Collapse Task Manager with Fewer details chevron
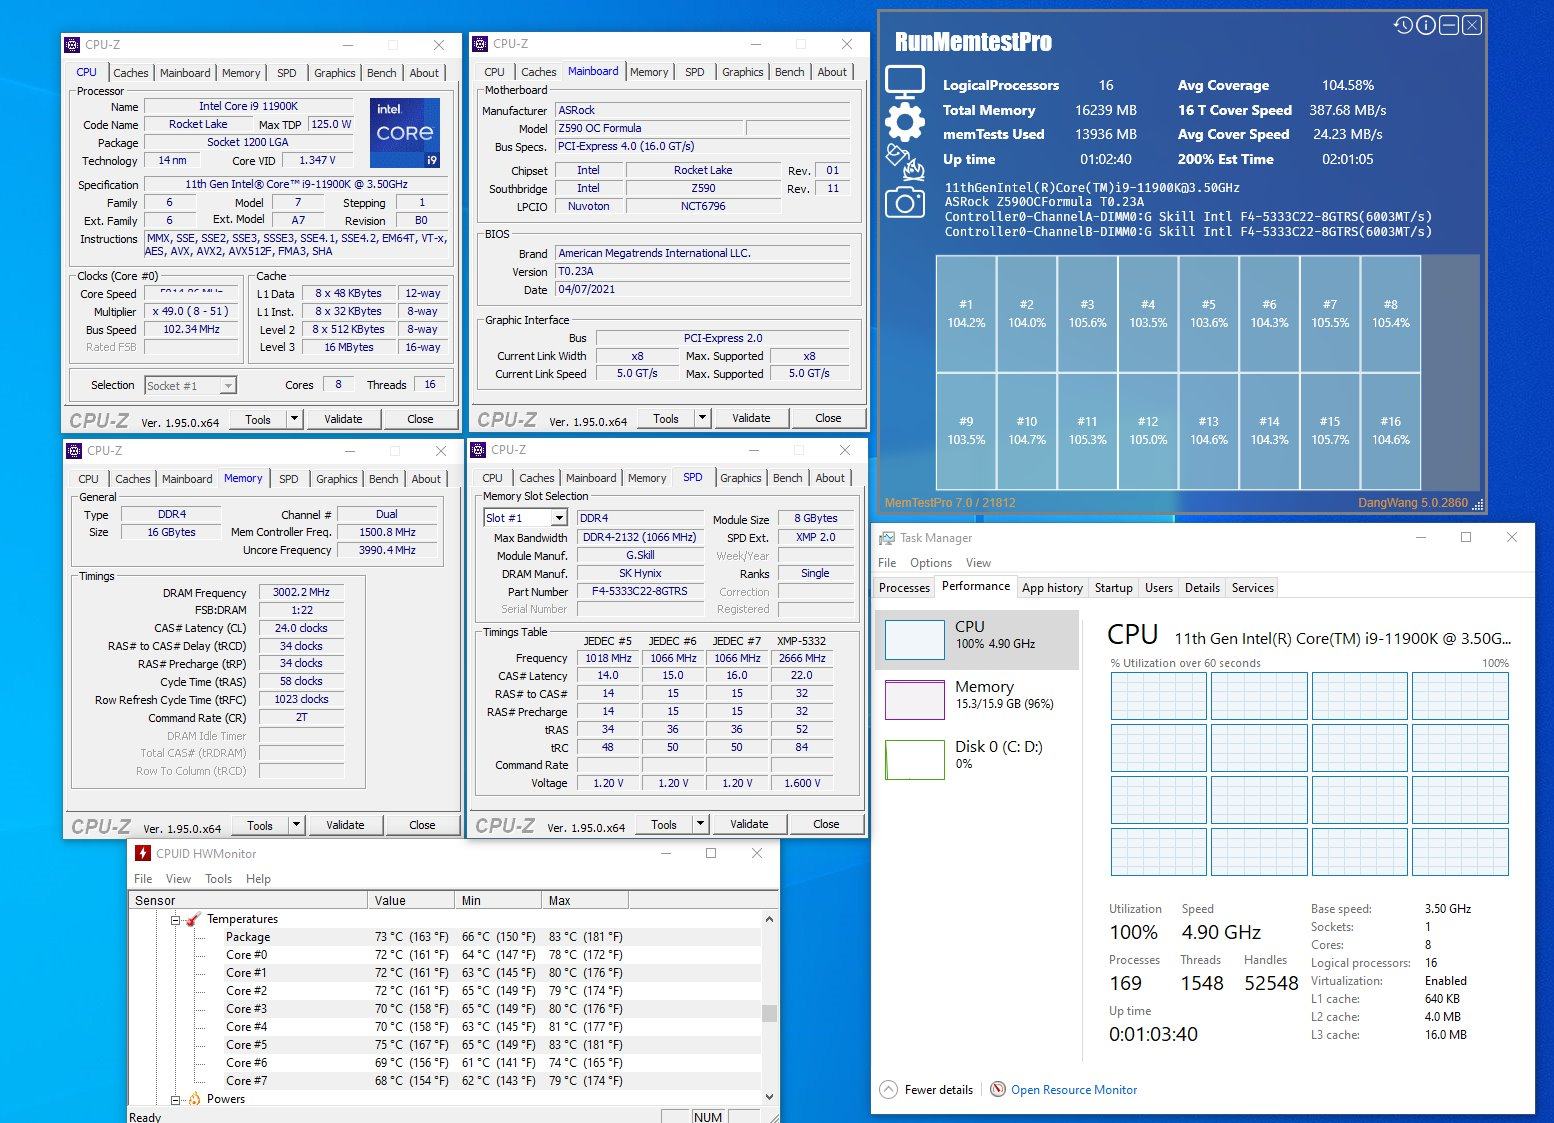1554x1123 pixels. pyautogui.click(x=888, y=1089)
